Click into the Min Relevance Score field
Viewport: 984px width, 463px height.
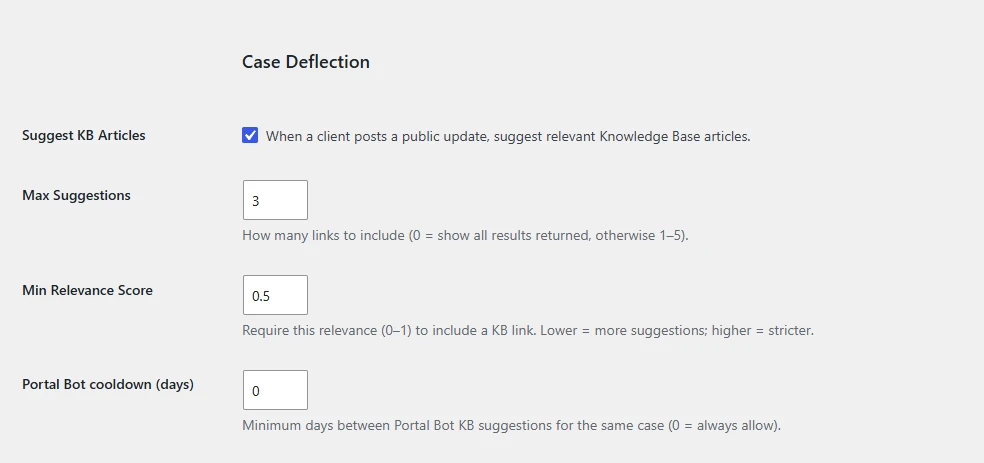pyautogui.click(x=275, y=295)
